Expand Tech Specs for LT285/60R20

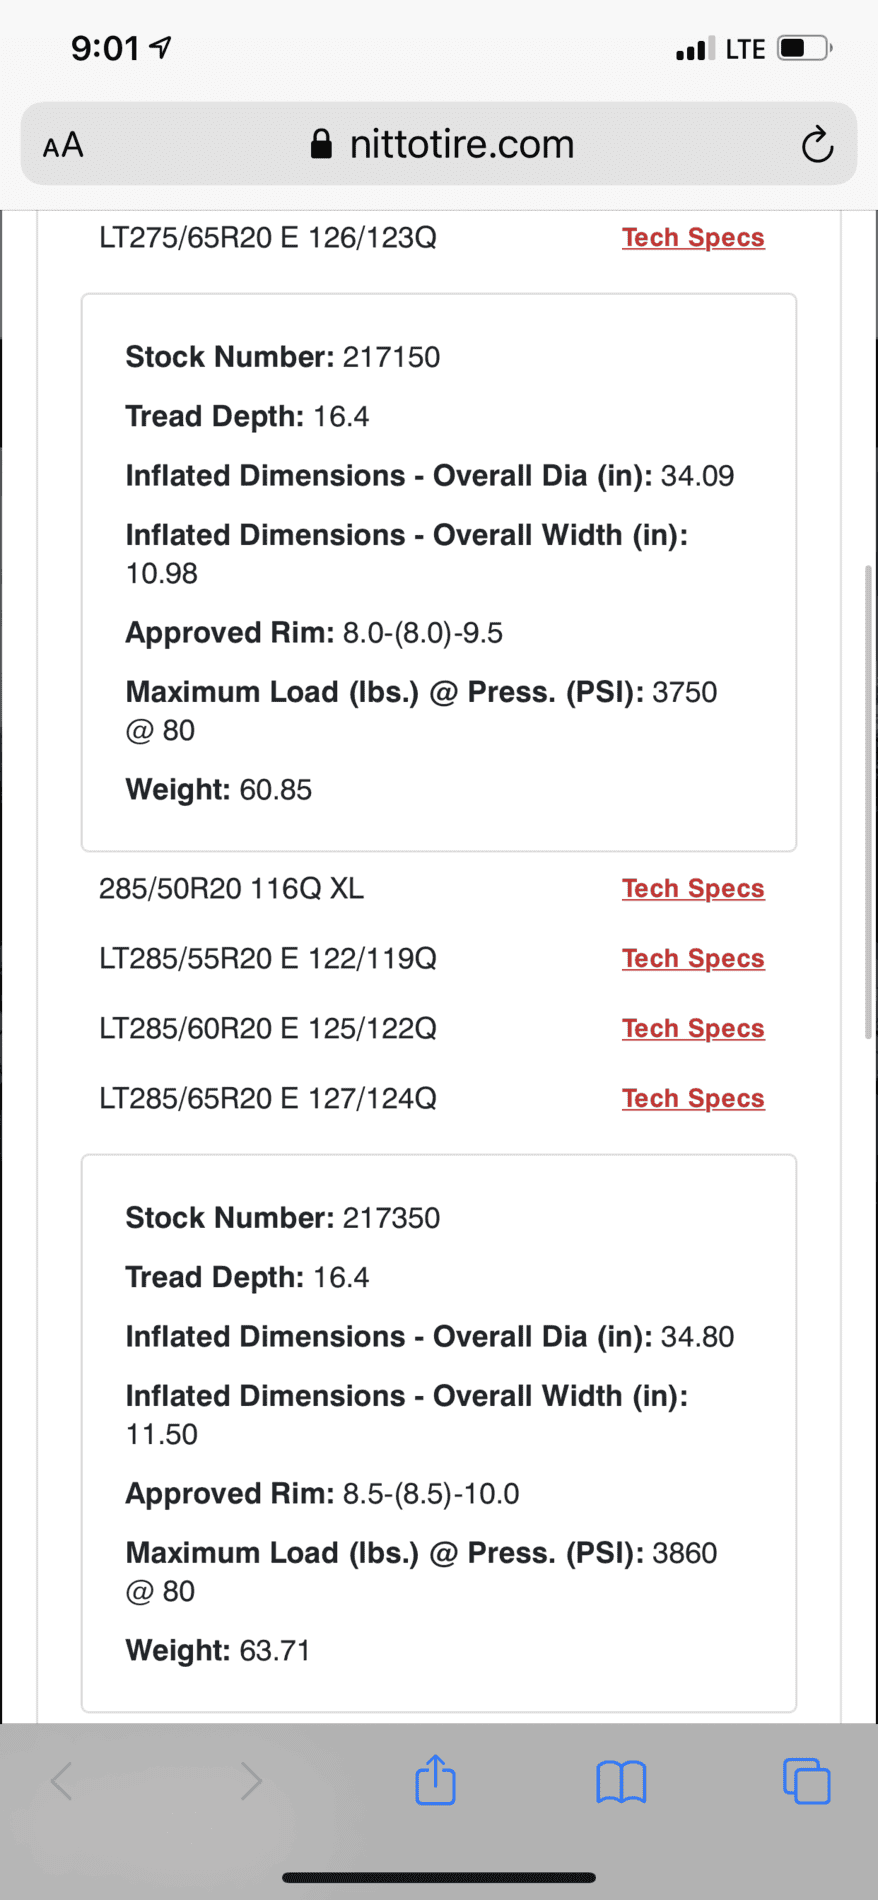coord(693,1029)
